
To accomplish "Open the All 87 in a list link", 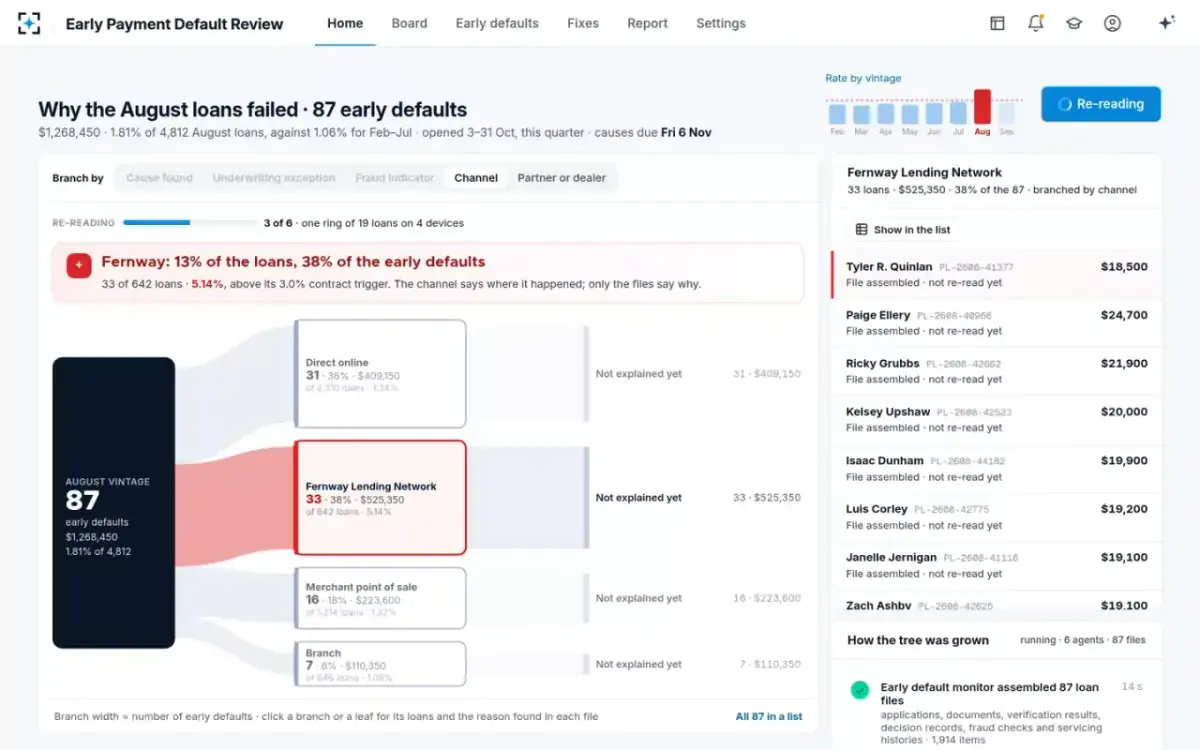I will pos(769,716).
